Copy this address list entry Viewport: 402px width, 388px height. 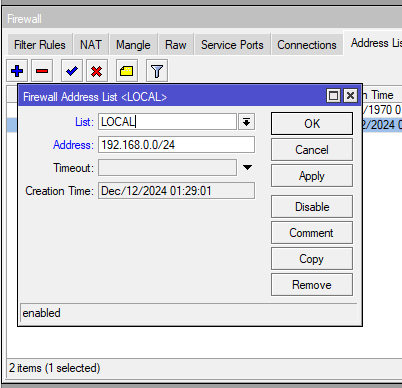(x=312, y=259)
